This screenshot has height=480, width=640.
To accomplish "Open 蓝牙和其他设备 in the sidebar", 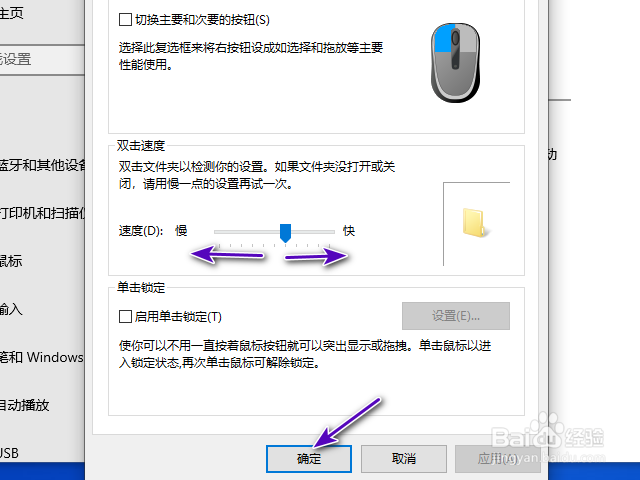I will pos(42,165).
